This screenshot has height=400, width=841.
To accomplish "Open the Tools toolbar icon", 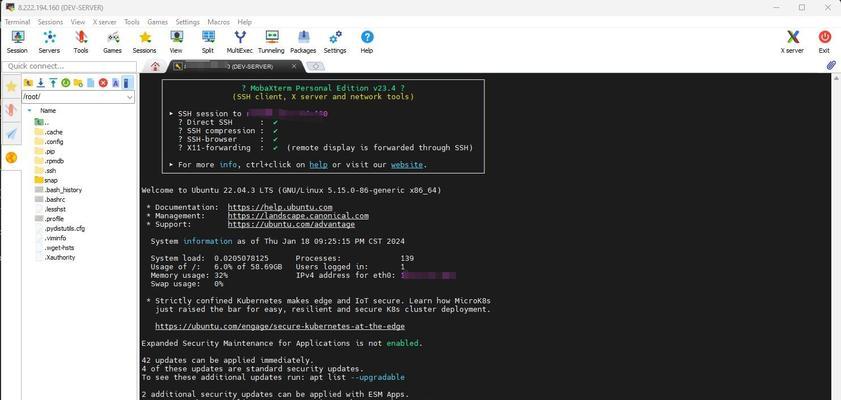I will point(81,42).
